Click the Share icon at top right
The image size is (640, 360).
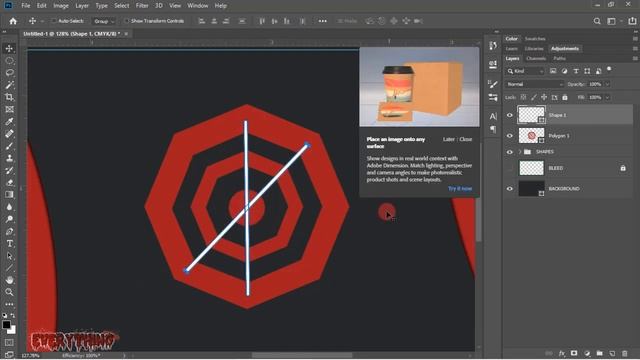(x=632, y=21)
